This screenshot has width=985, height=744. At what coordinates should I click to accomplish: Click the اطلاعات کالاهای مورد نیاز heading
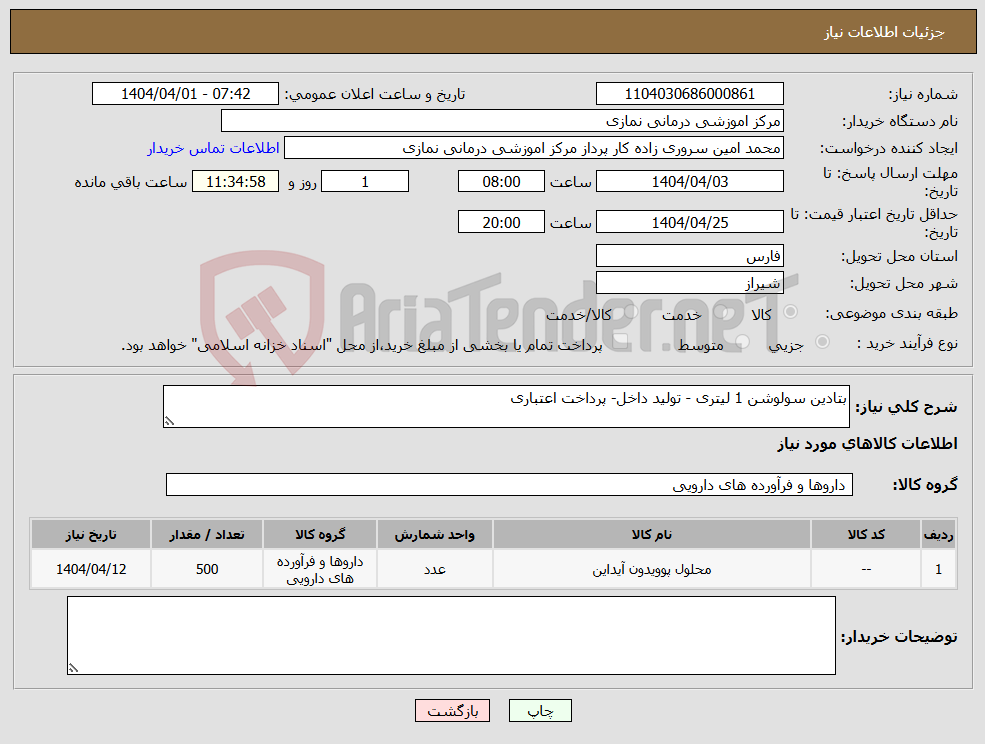click(x=867, y=444)
